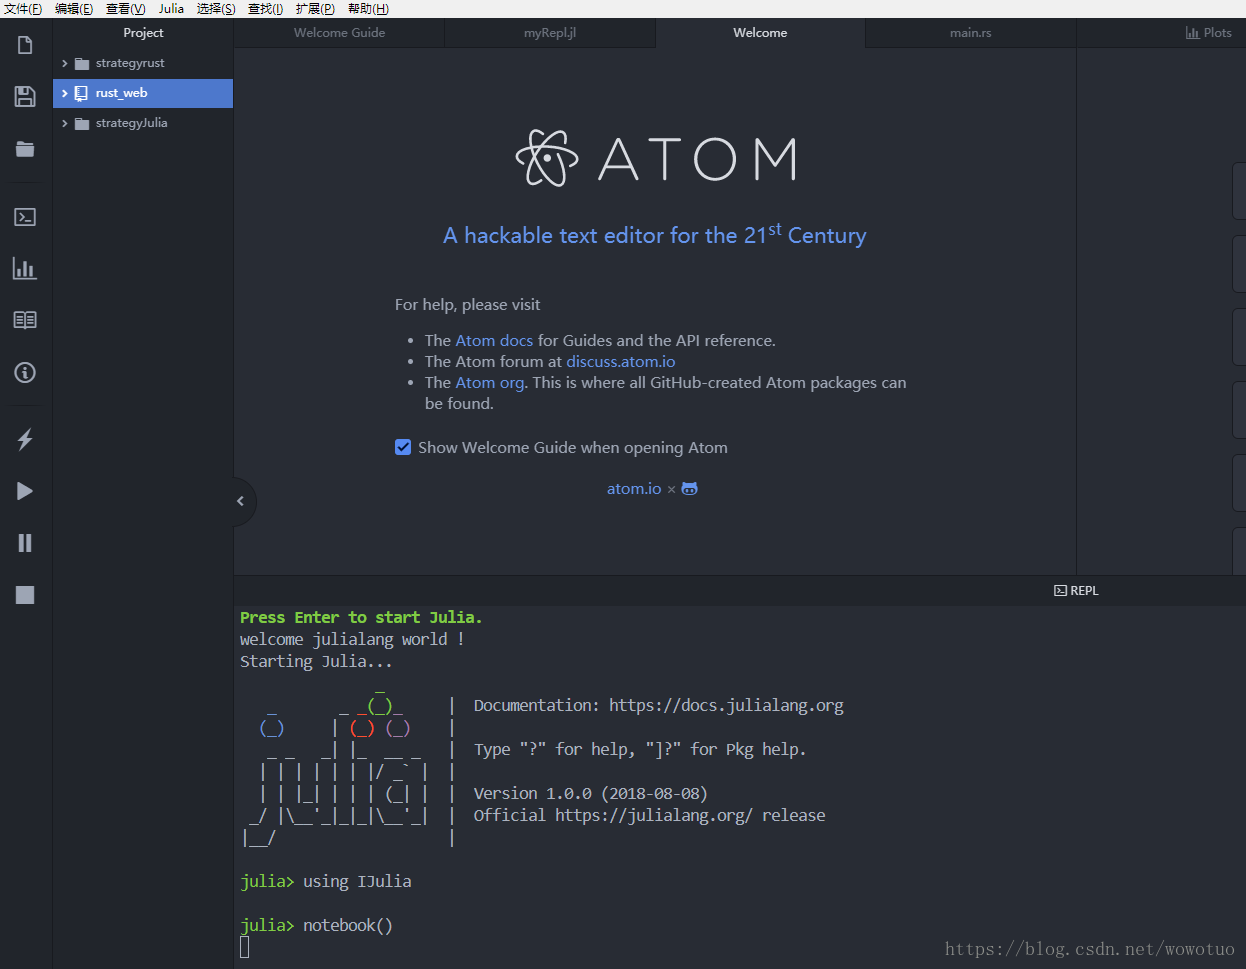Open the discuss.atom.io link
This screenshot has height=969, width=1246.
tap(621, 361)
